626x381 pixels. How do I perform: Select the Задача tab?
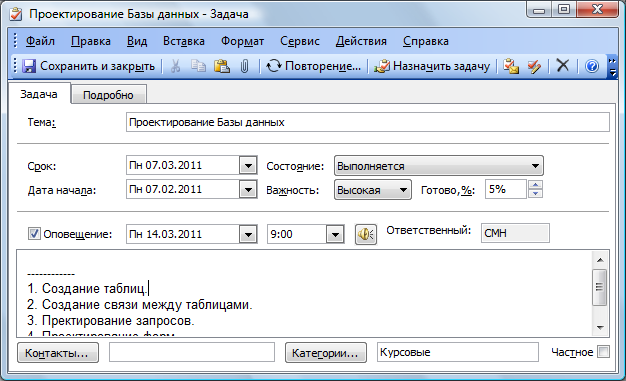39,94
